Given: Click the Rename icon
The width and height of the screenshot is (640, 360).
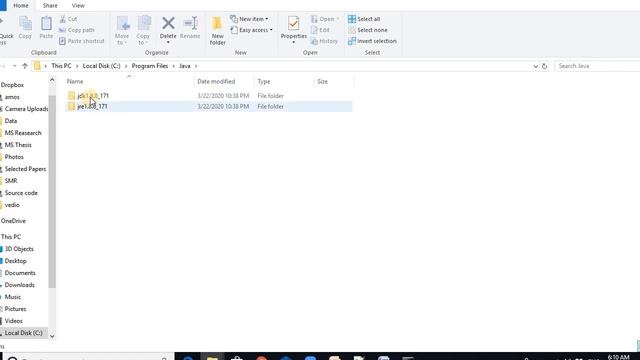Looking at the screenshot, I should pos(190,23).
